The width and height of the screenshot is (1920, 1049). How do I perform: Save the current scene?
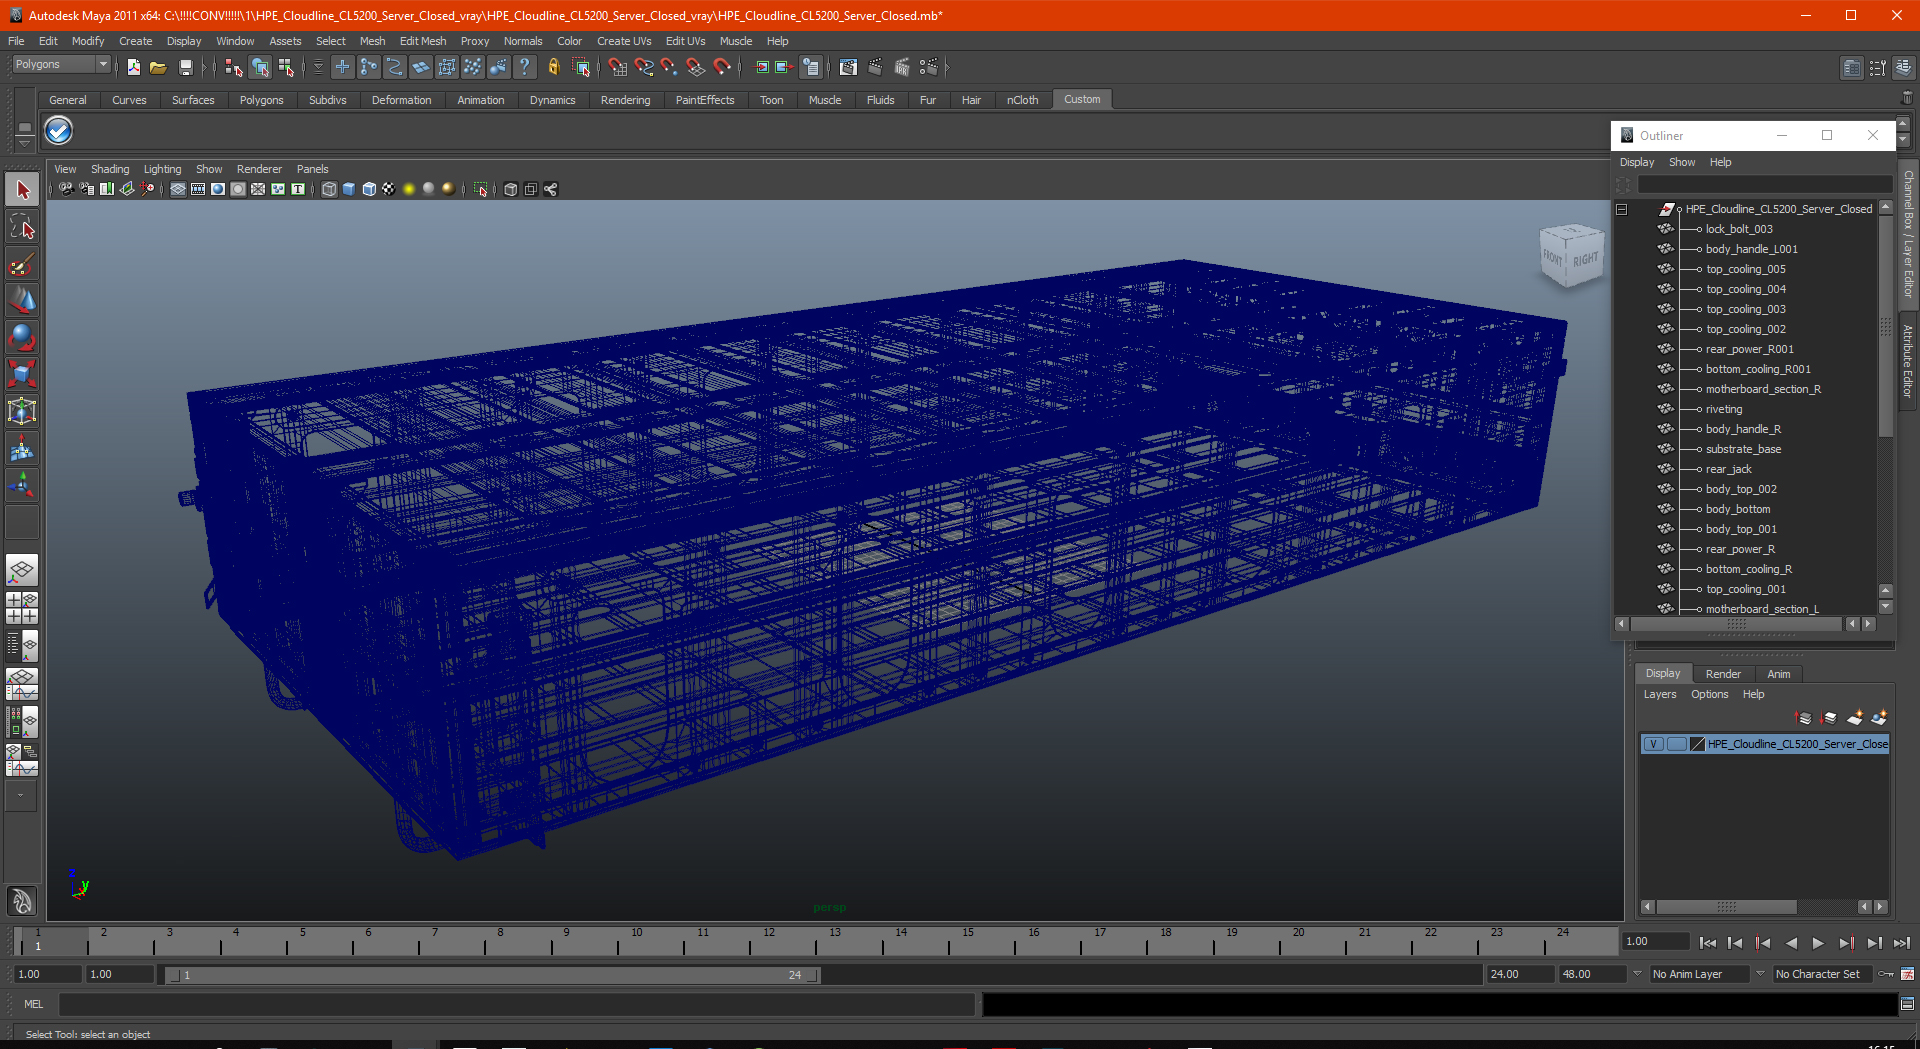pos(185,67)
